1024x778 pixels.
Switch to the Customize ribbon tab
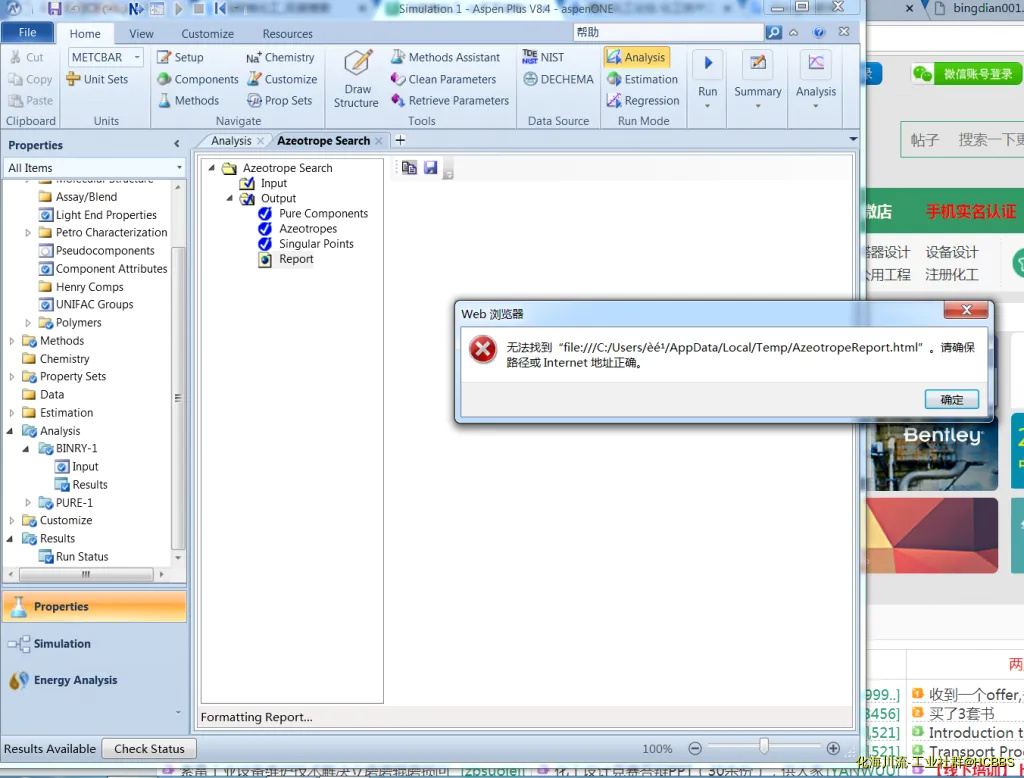[x=207, y=34]
